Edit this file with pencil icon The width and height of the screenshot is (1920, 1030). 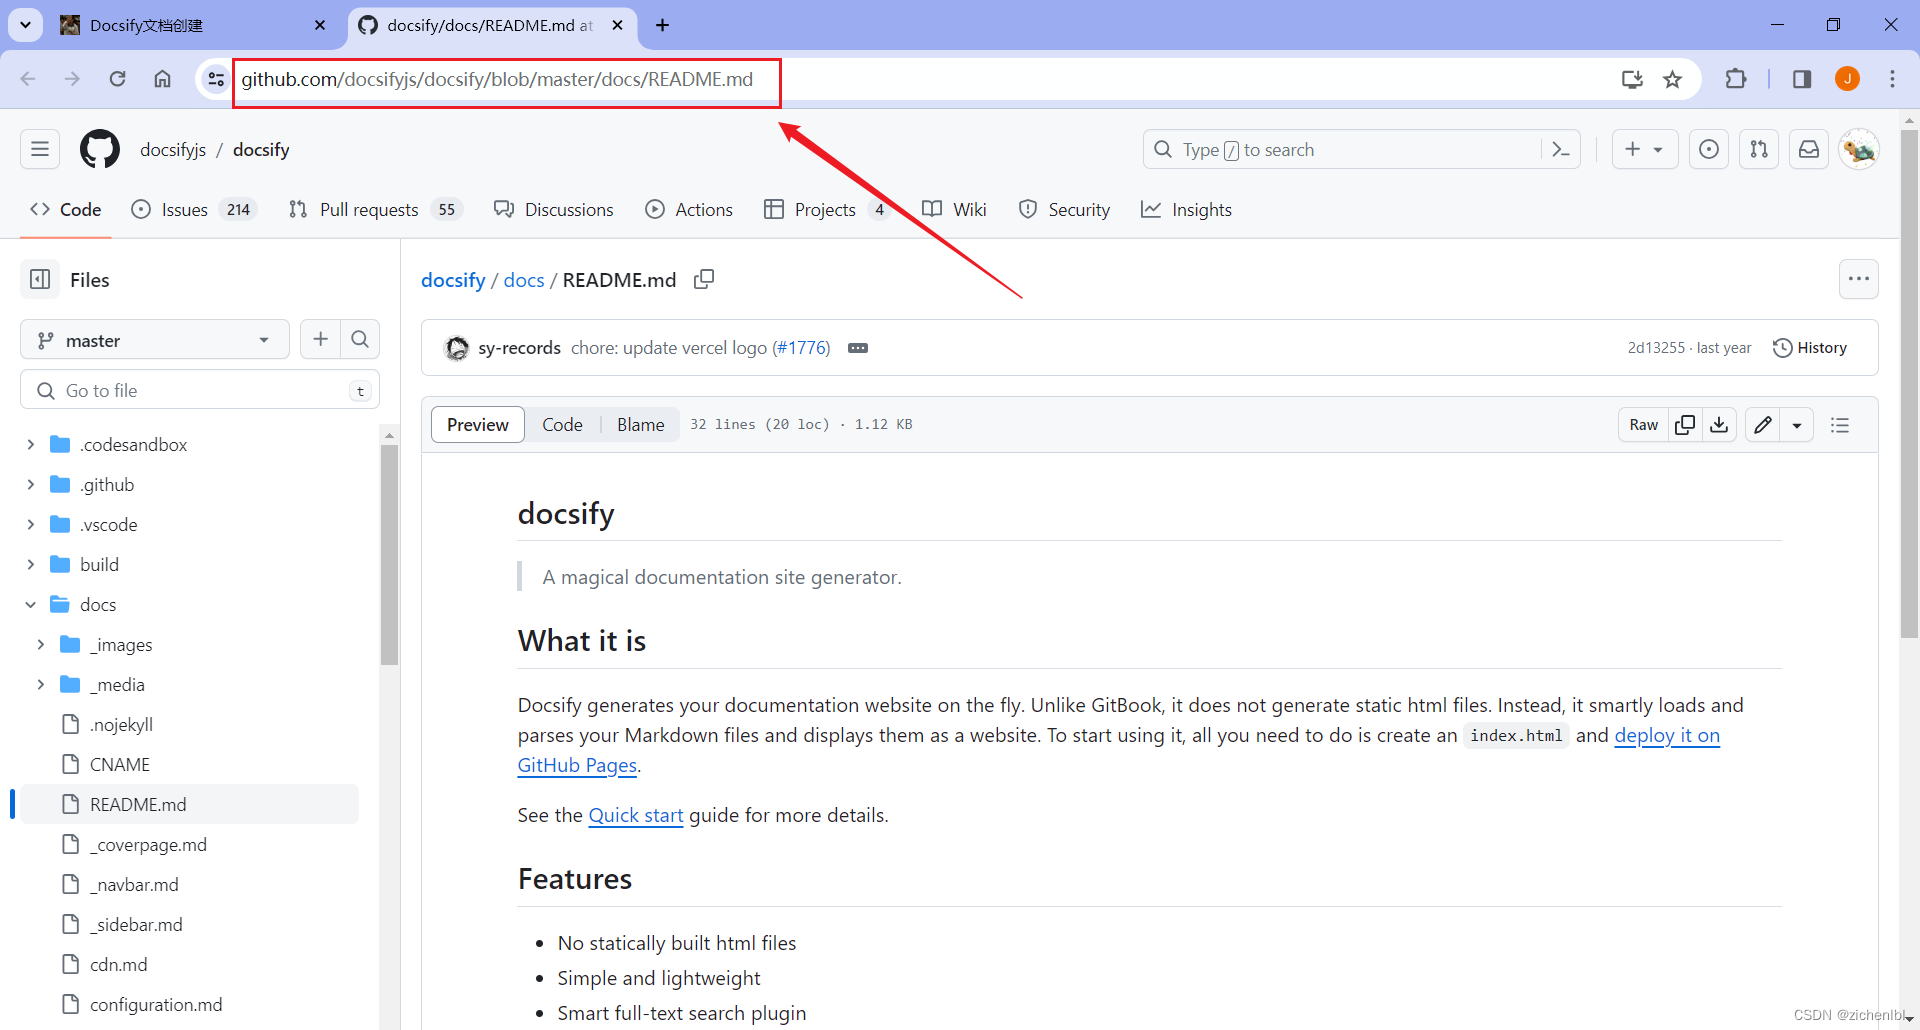pos(1763,425)
